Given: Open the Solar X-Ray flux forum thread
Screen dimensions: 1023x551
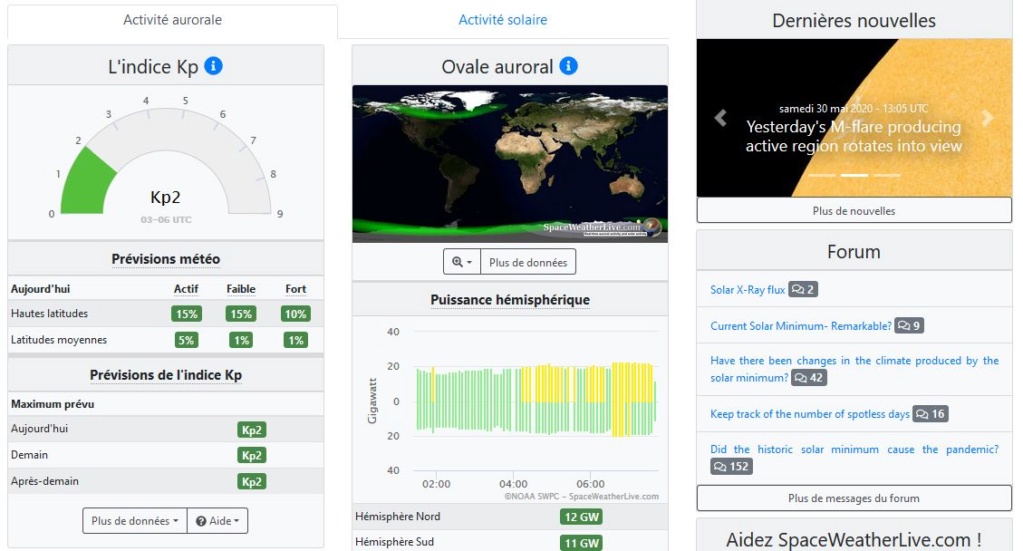Looking at the screenshot, I should (x=747, y=290).
